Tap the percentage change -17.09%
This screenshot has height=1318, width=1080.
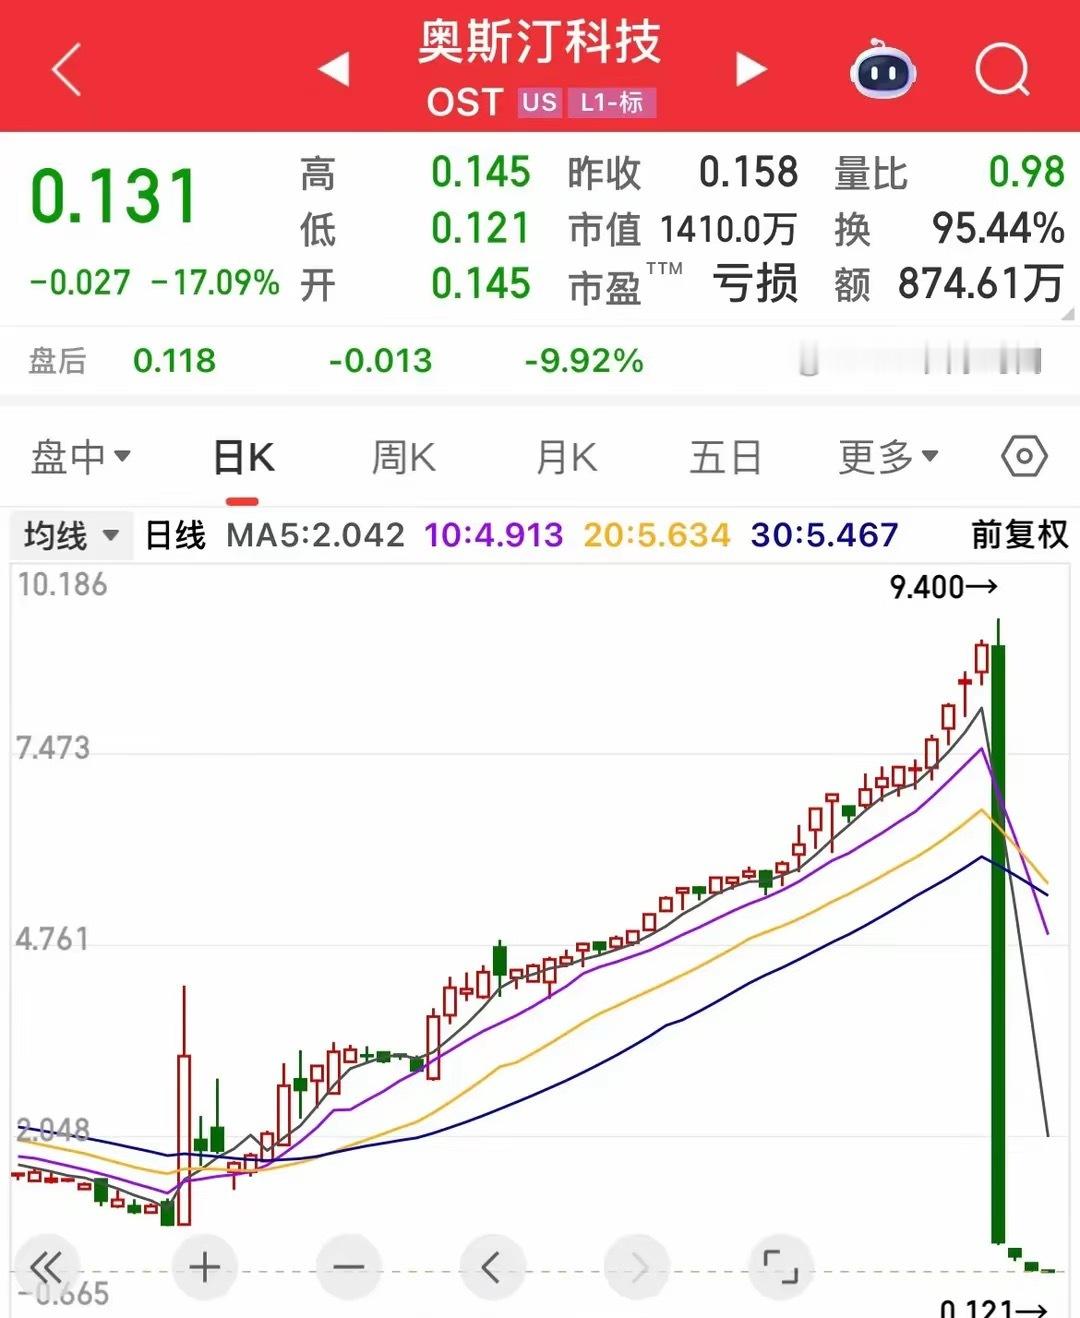[x=216, y=283]
